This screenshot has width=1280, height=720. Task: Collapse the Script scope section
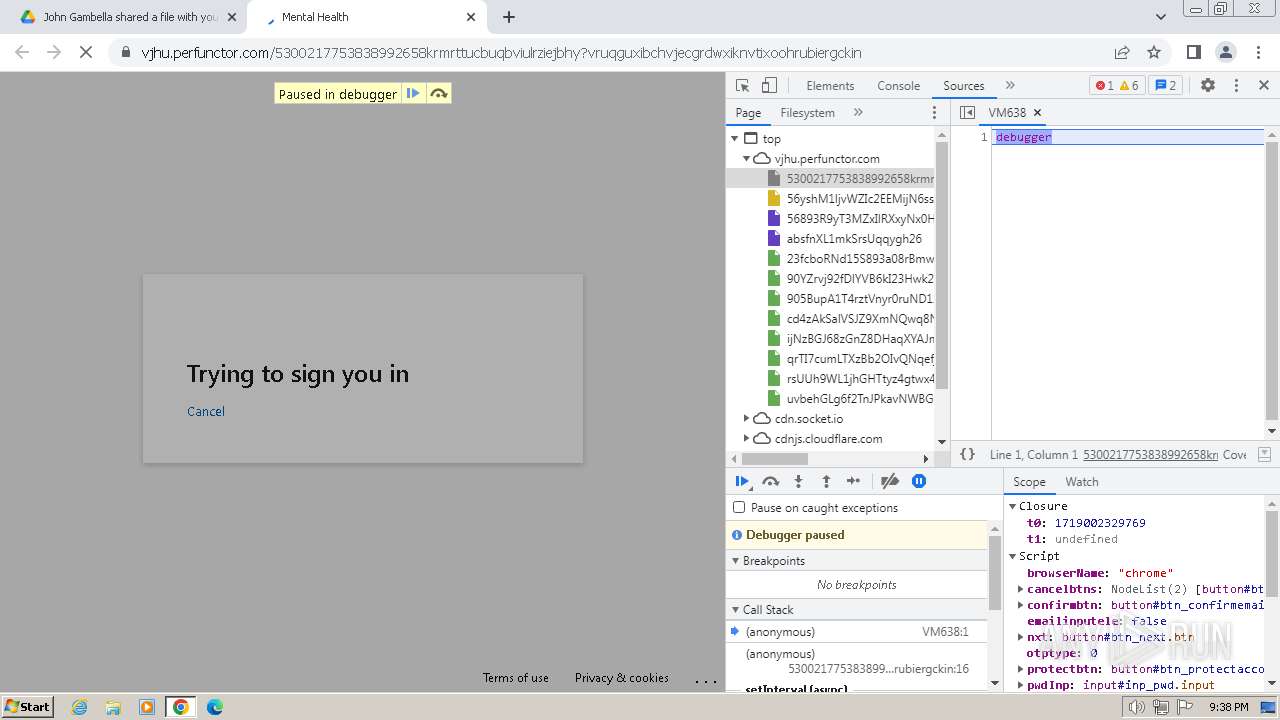[x=1012, y=556]
